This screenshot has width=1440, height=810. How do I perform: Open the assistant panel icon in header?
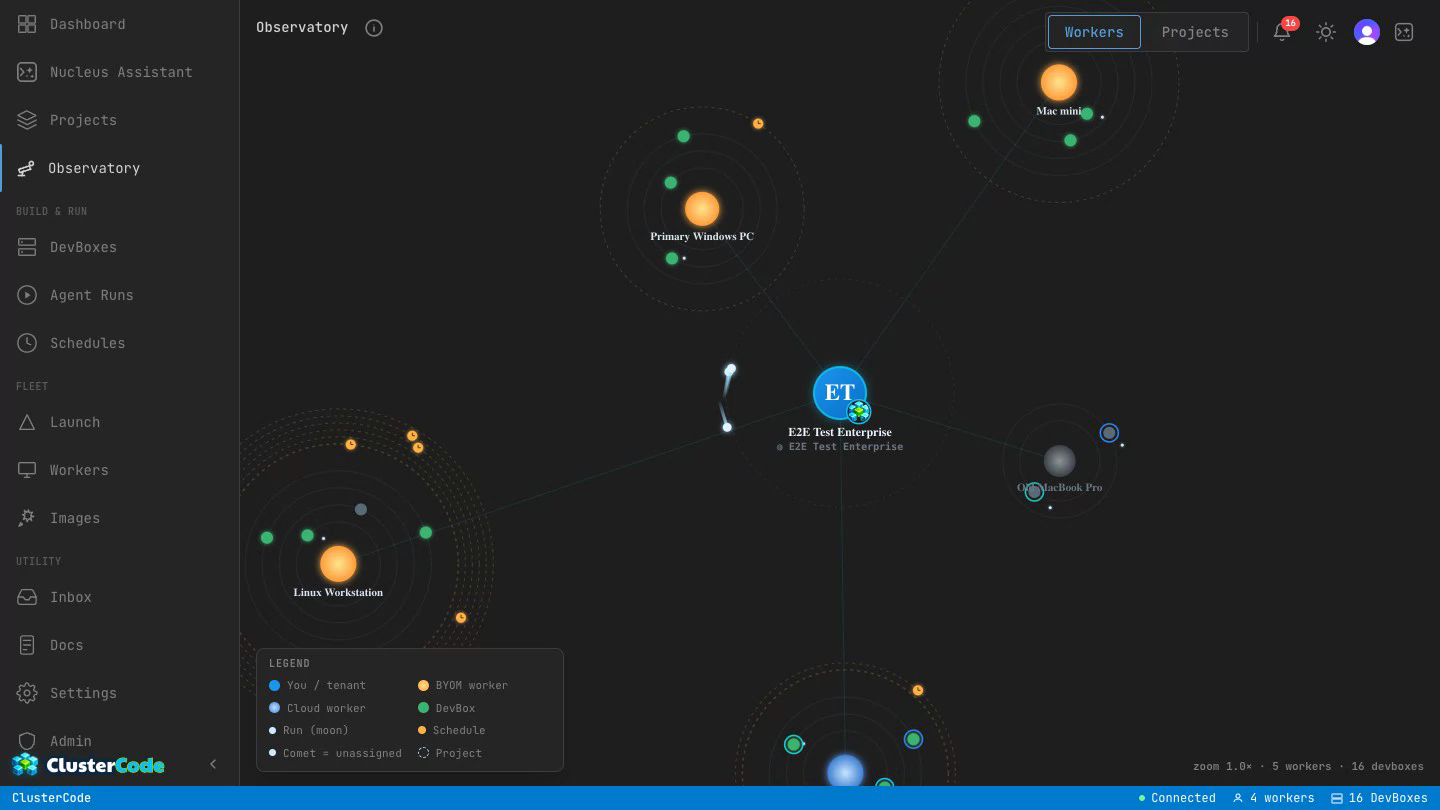1404,32
